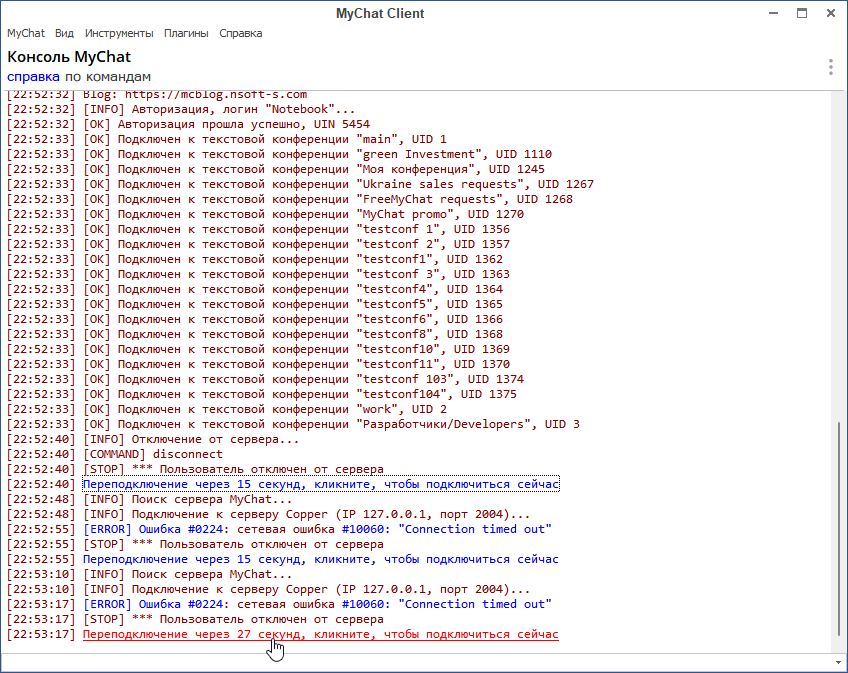
Task: Click the "Консоль MyChat" heading
Action: tap(69, 57)
